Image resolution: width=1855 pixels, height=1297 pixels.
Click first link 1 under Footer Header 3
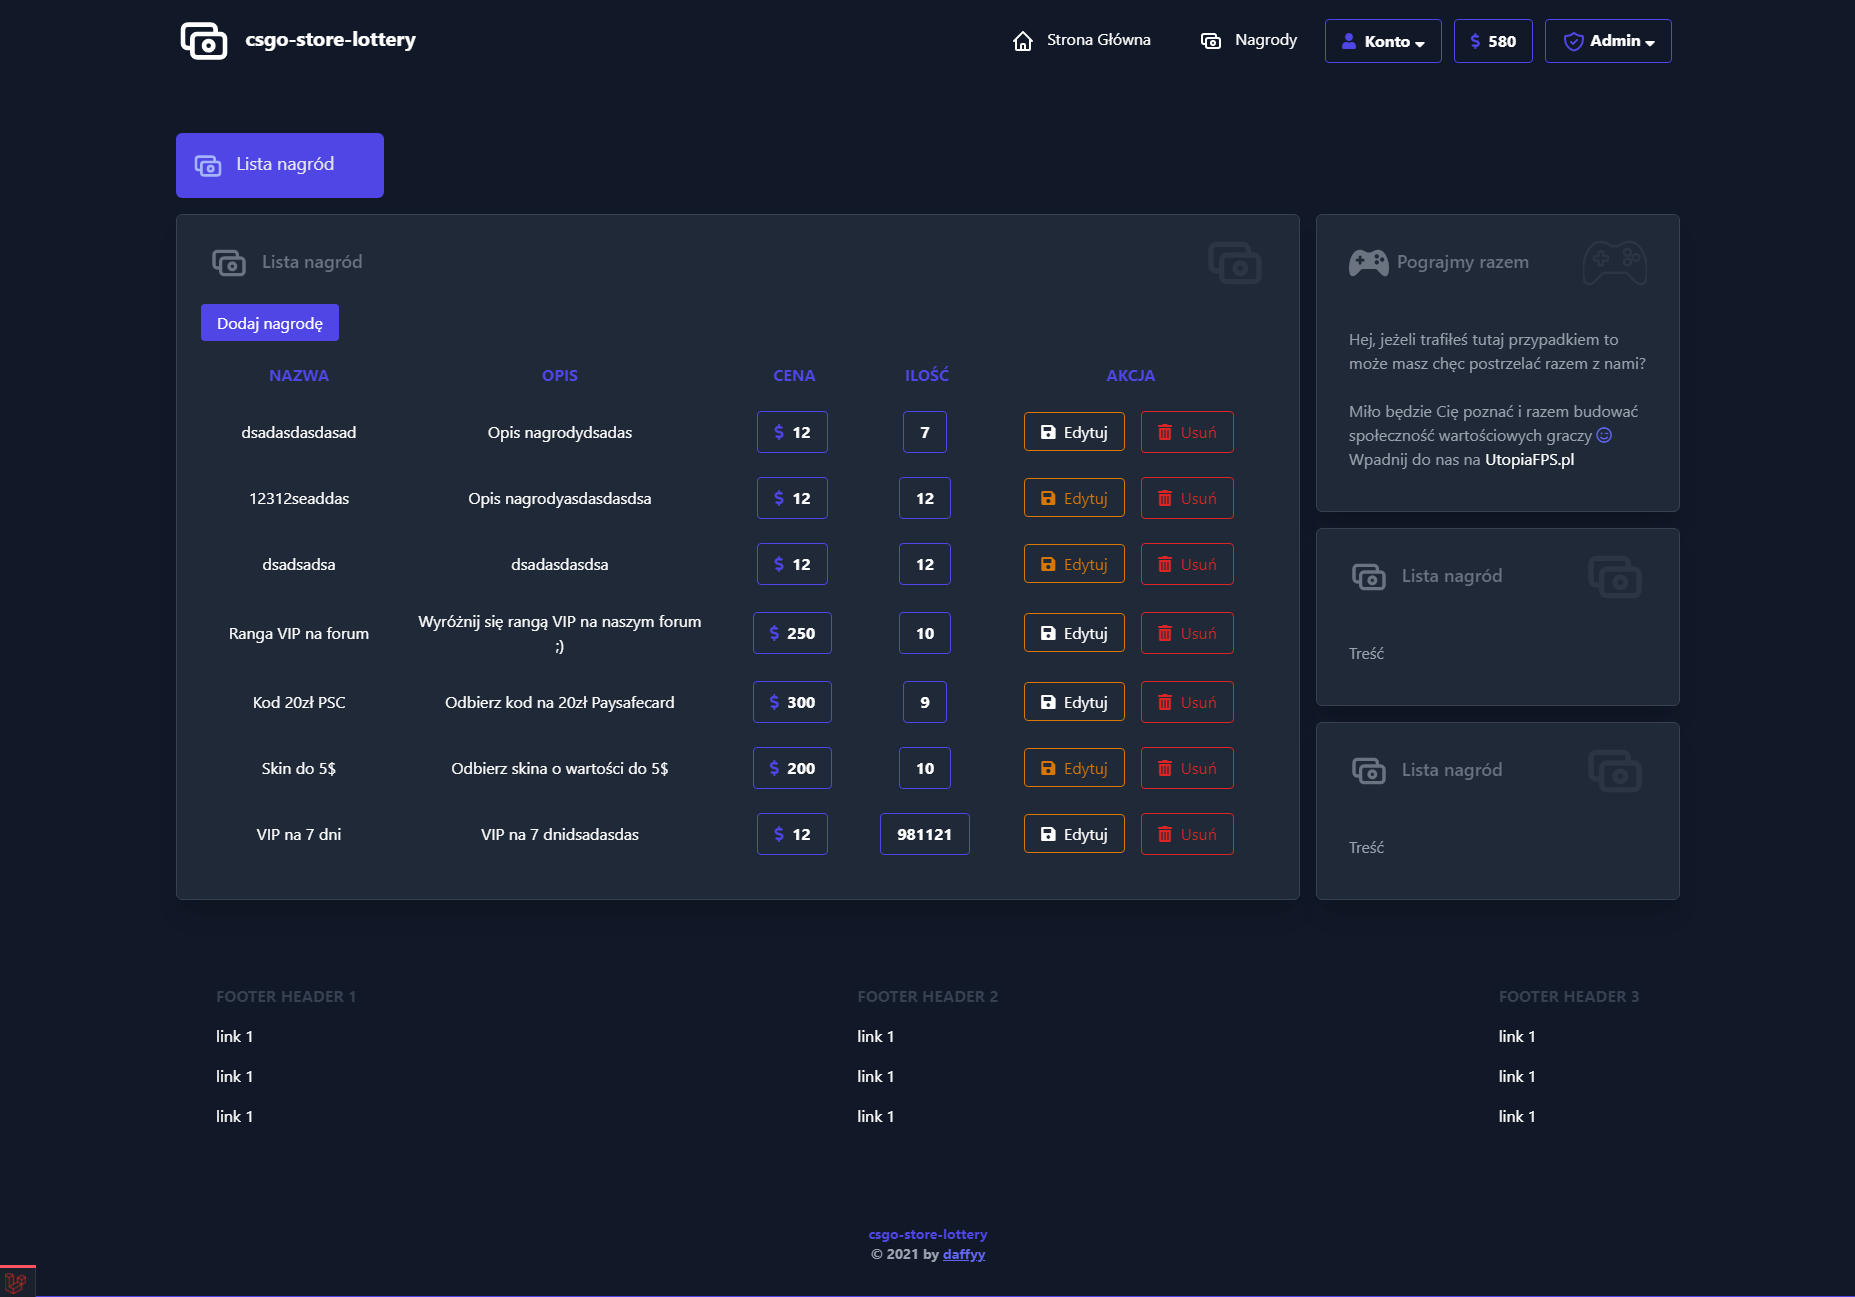1517,1036
